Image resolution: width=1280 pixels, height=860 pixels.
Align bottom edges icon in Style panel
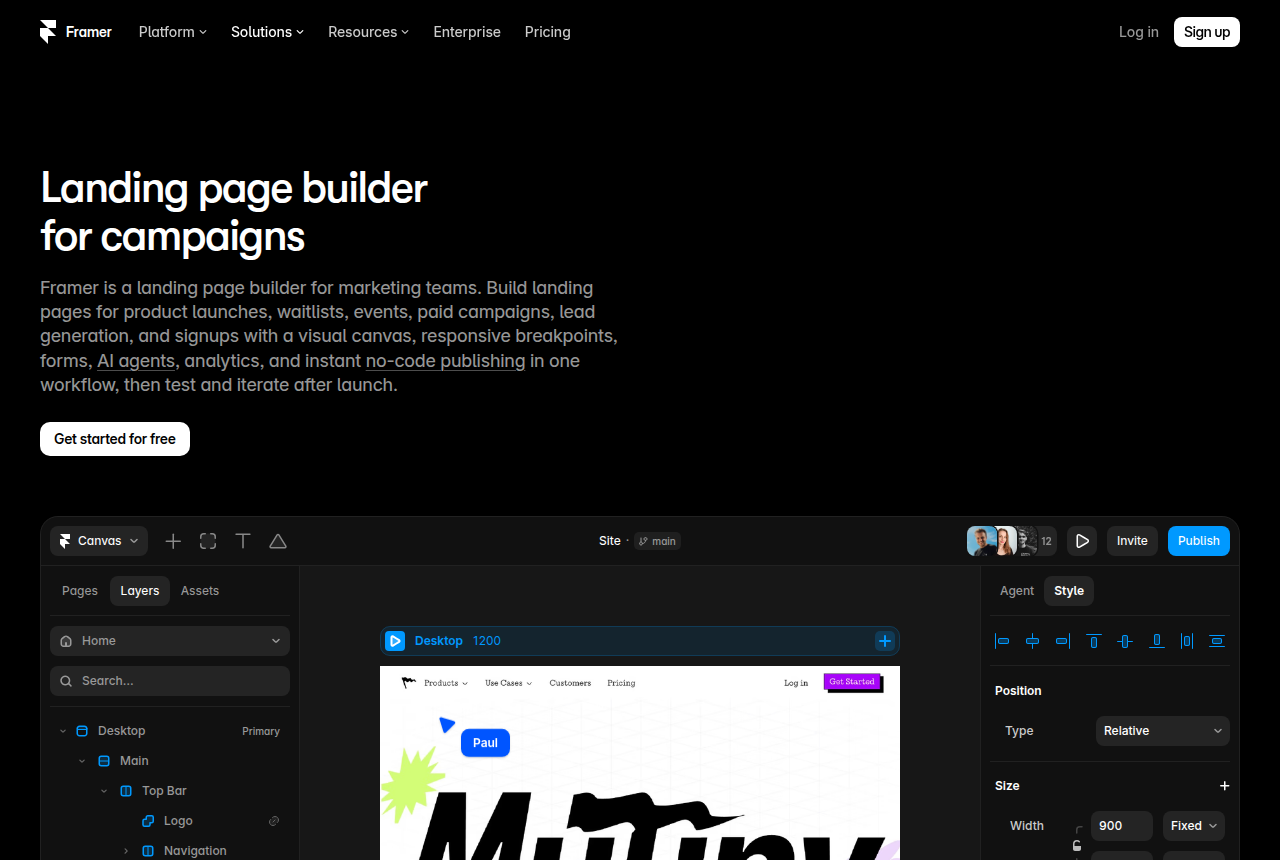(x=1156, y=641)
